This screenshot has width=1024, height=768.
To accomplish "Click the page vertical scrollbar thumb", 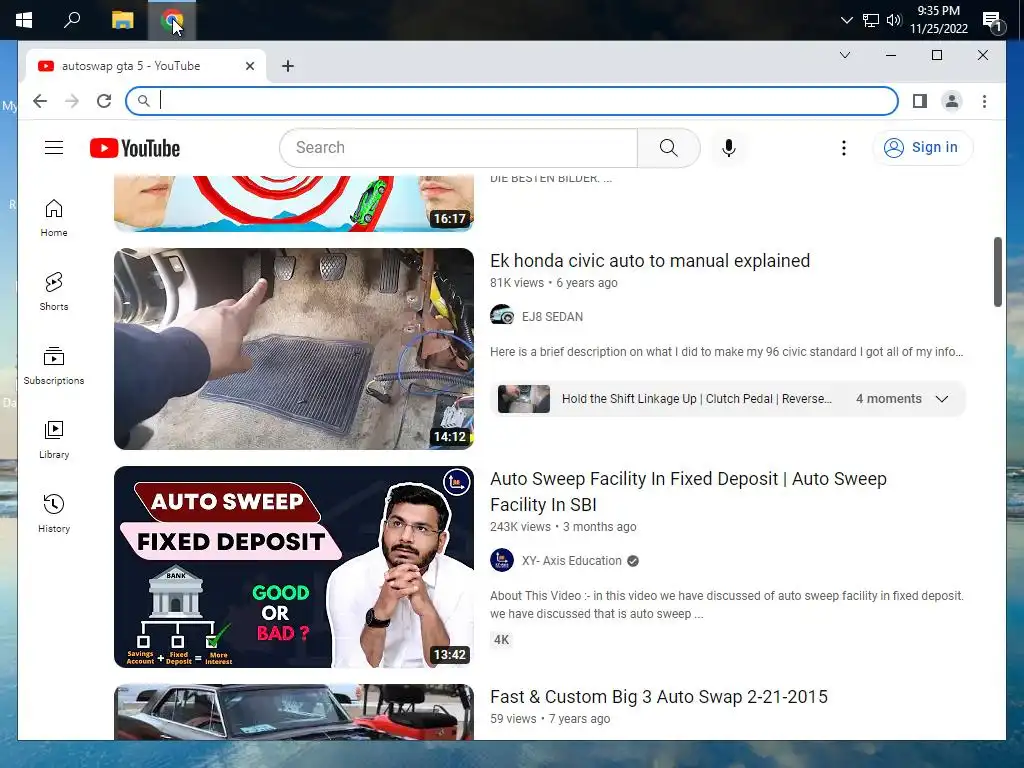I will [997, 272].
